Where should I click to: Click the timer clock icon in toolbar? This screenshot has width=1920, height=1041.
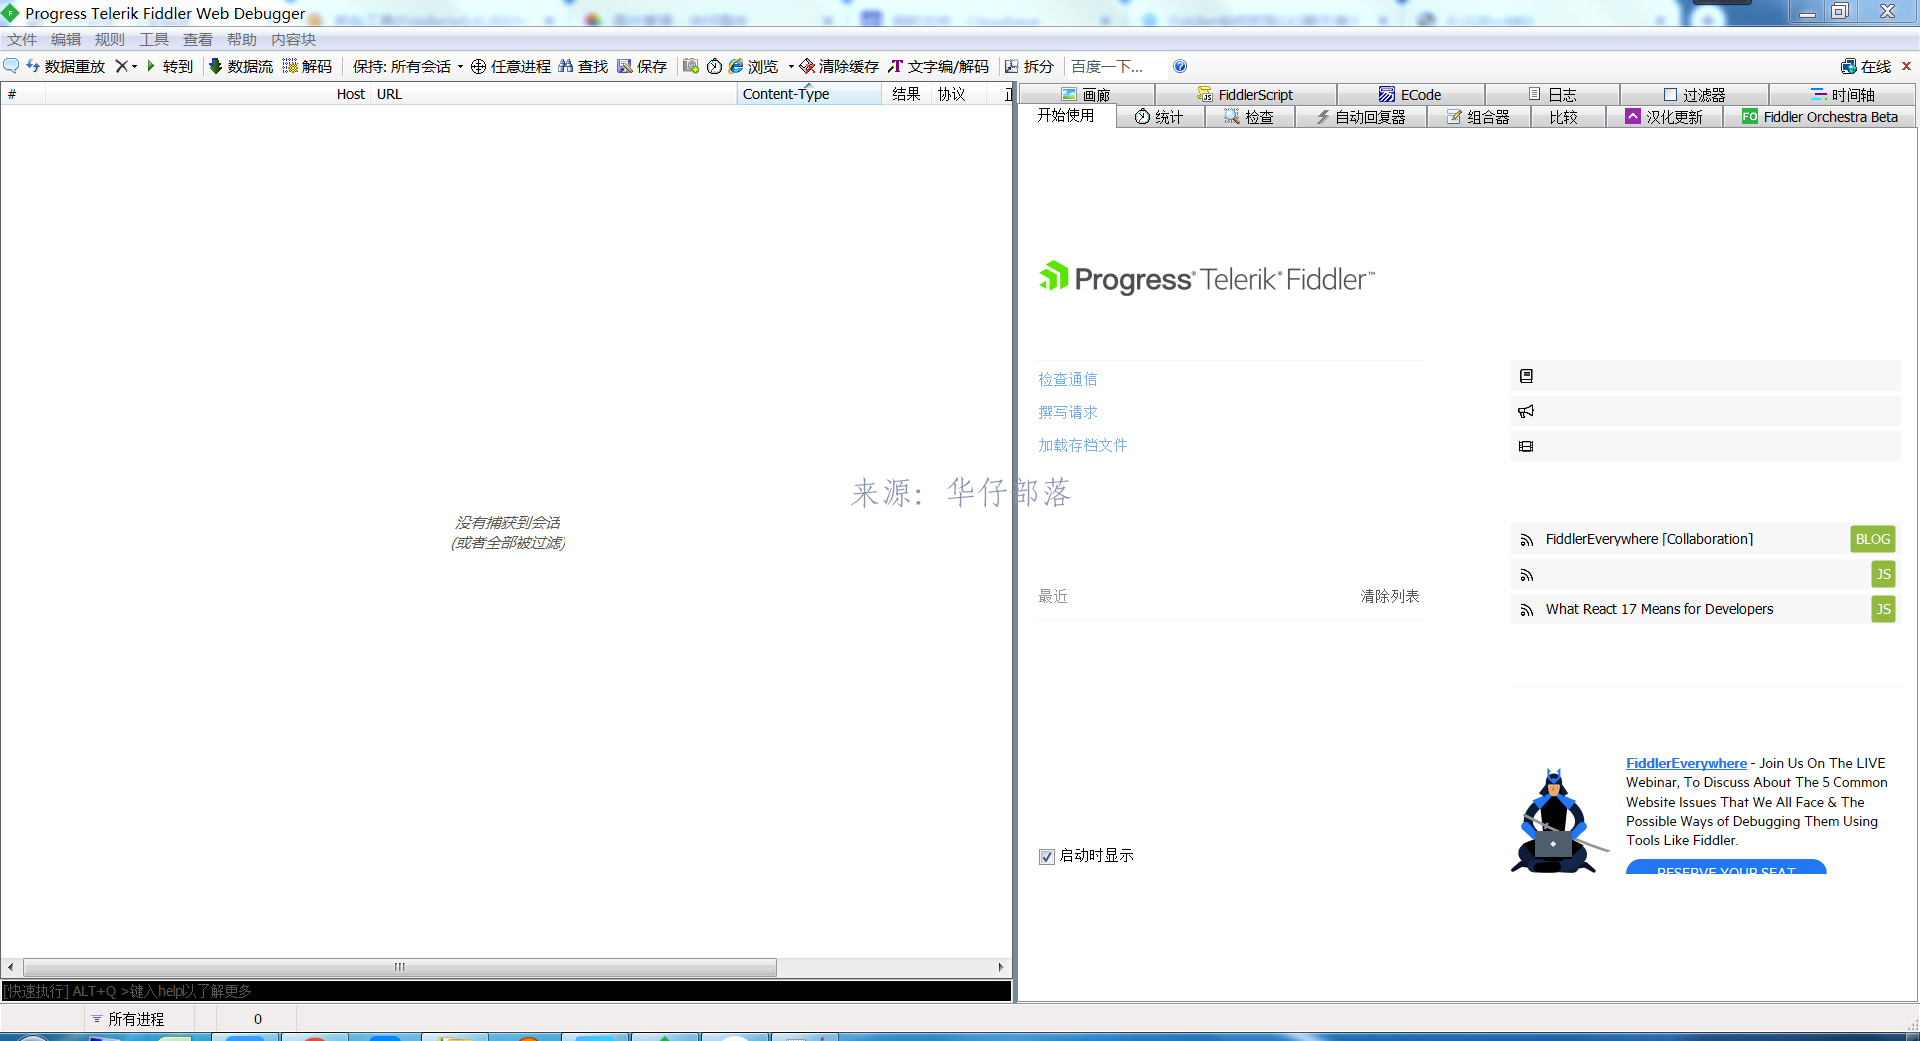point(714,66)
